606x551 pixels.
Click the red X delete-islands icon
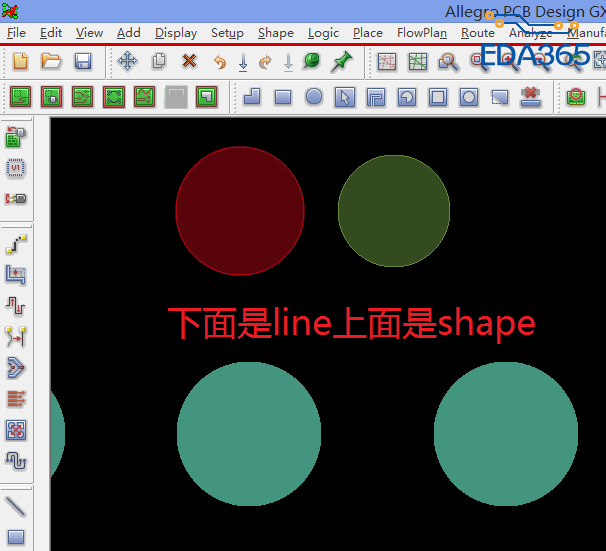click(531, 97)
